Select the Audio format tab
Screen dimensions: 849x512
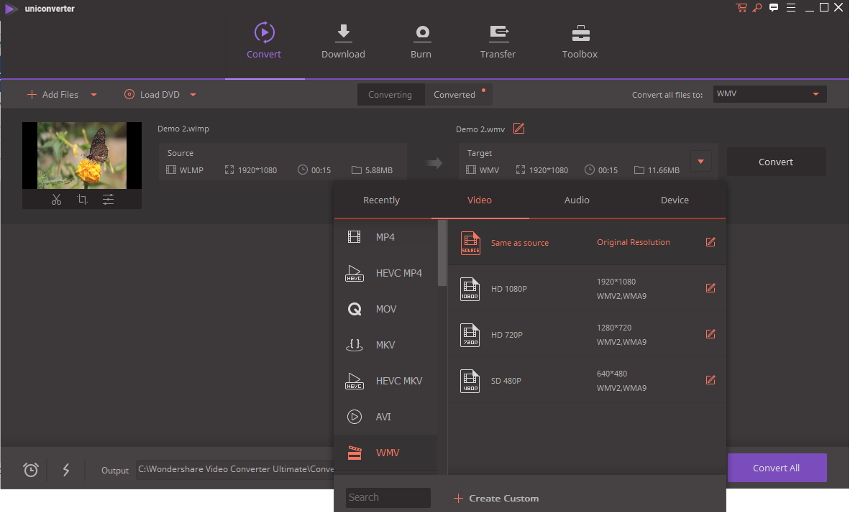pyautogui.click(x=577, y=200)
